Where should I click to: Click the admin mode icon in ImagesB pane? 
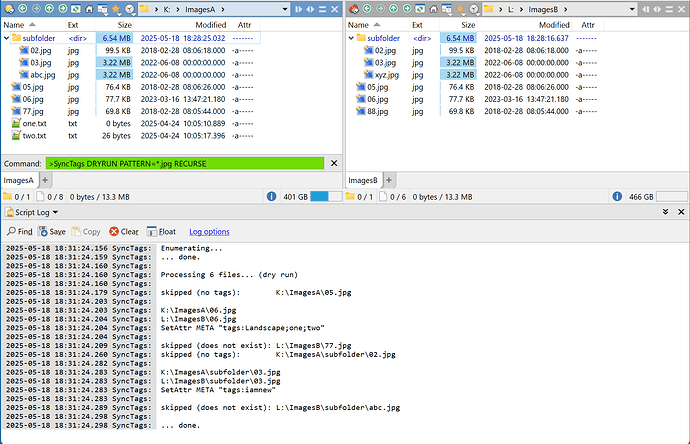[x=354, y=9]
